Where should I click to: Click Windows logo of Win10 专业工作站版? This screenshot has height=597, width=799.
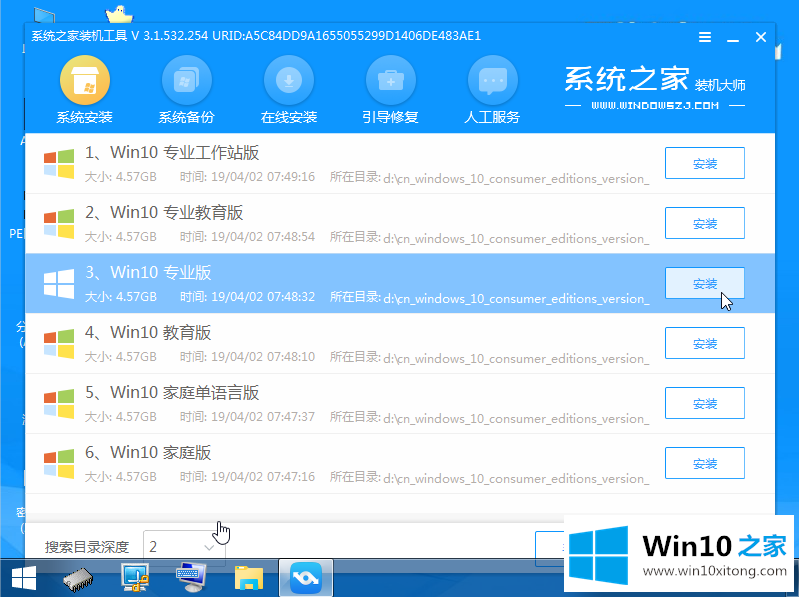coord(59,164)
